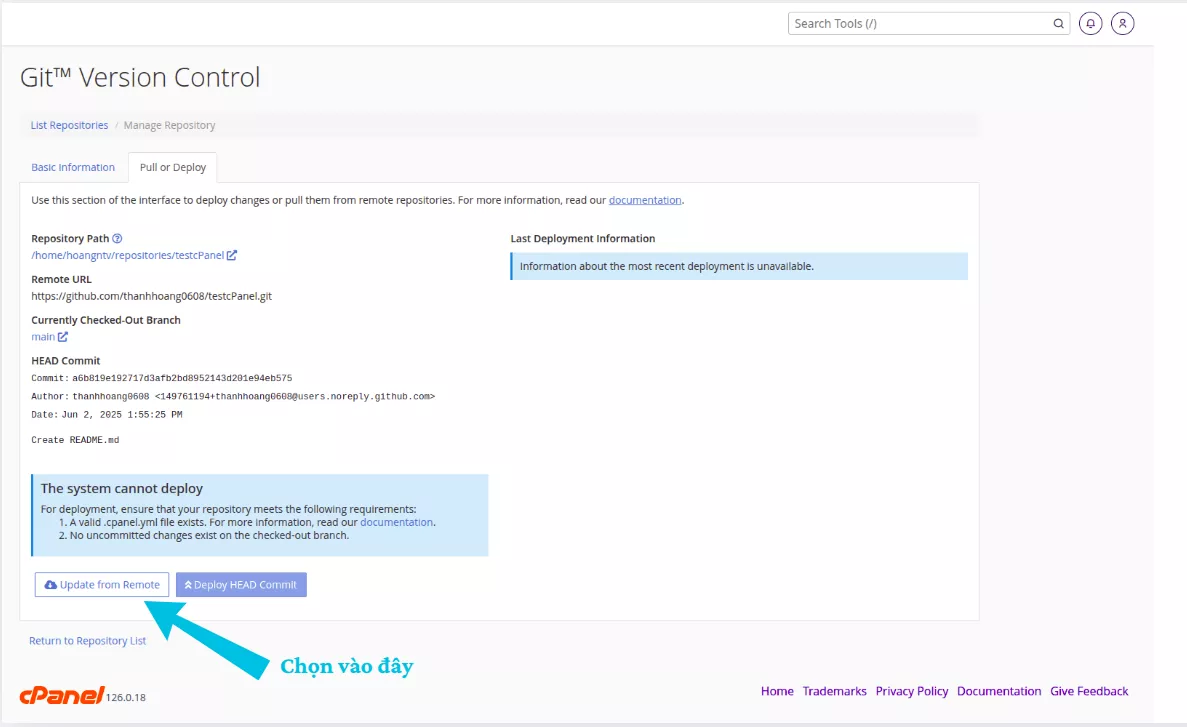
Task: Click the notifications bell icon
Action: click(x=1091, y=23)
